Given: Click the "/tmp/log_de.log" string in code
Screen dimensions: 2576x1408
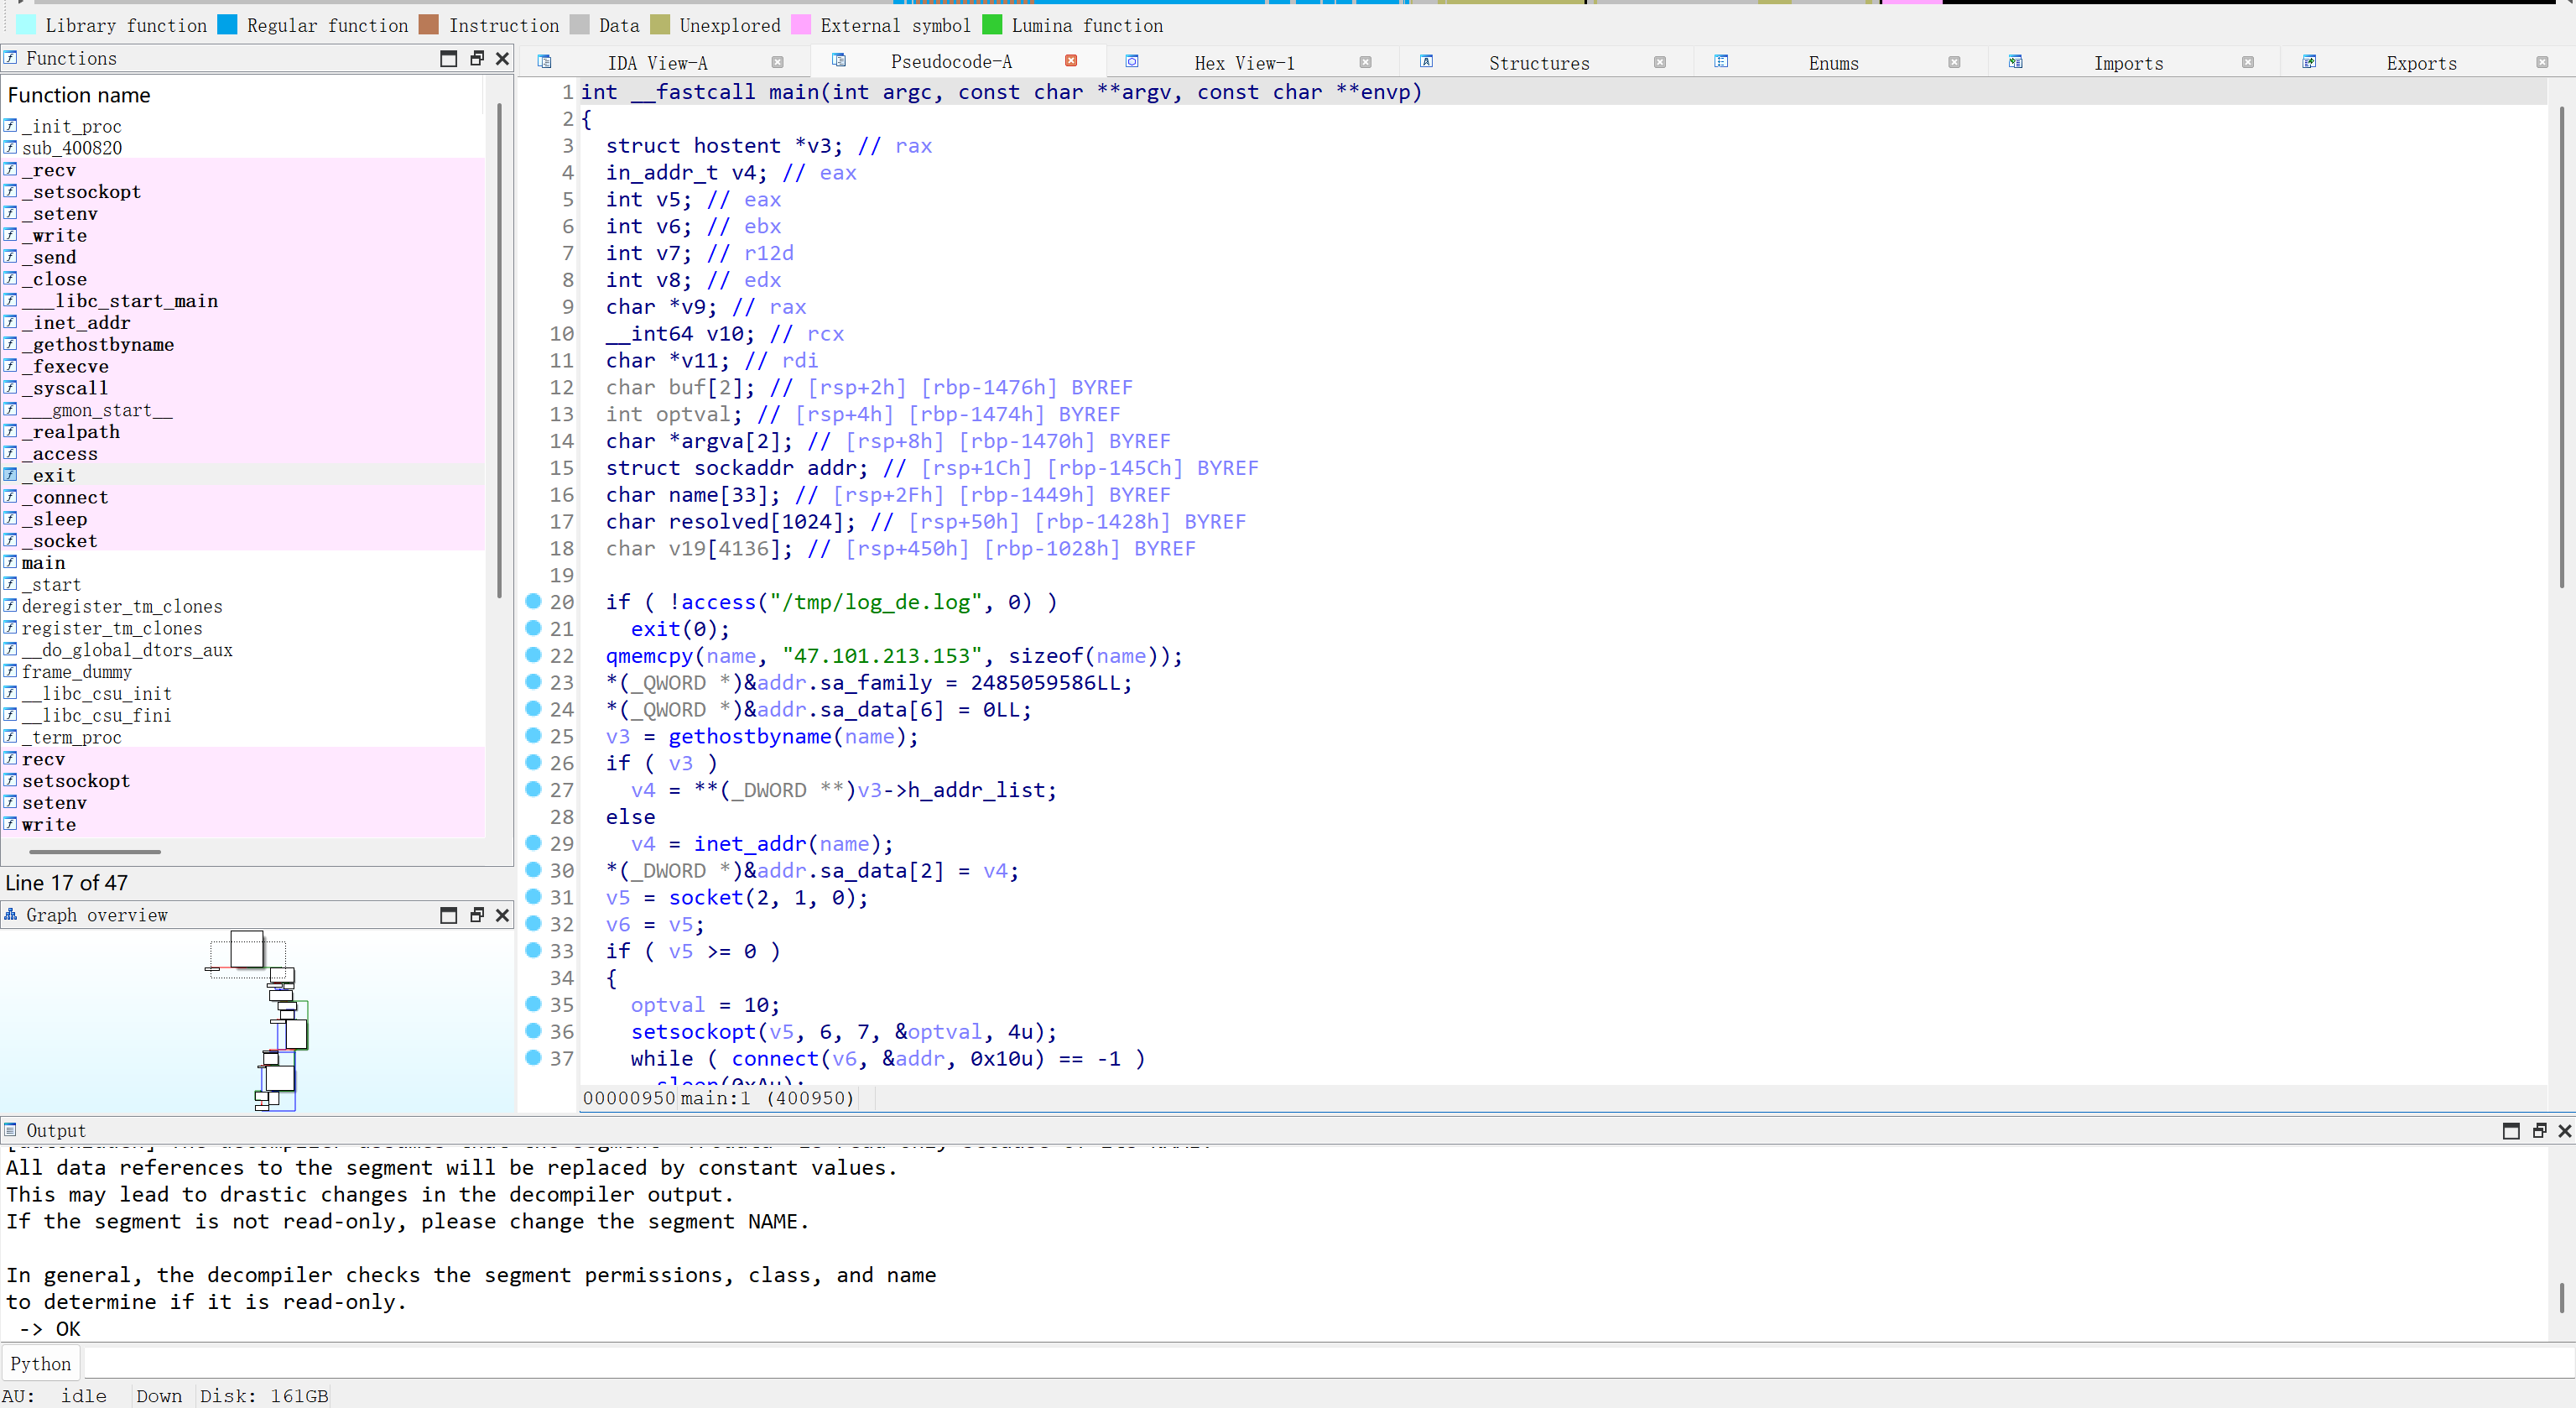Looking at the screenshot, I should 875,602.
